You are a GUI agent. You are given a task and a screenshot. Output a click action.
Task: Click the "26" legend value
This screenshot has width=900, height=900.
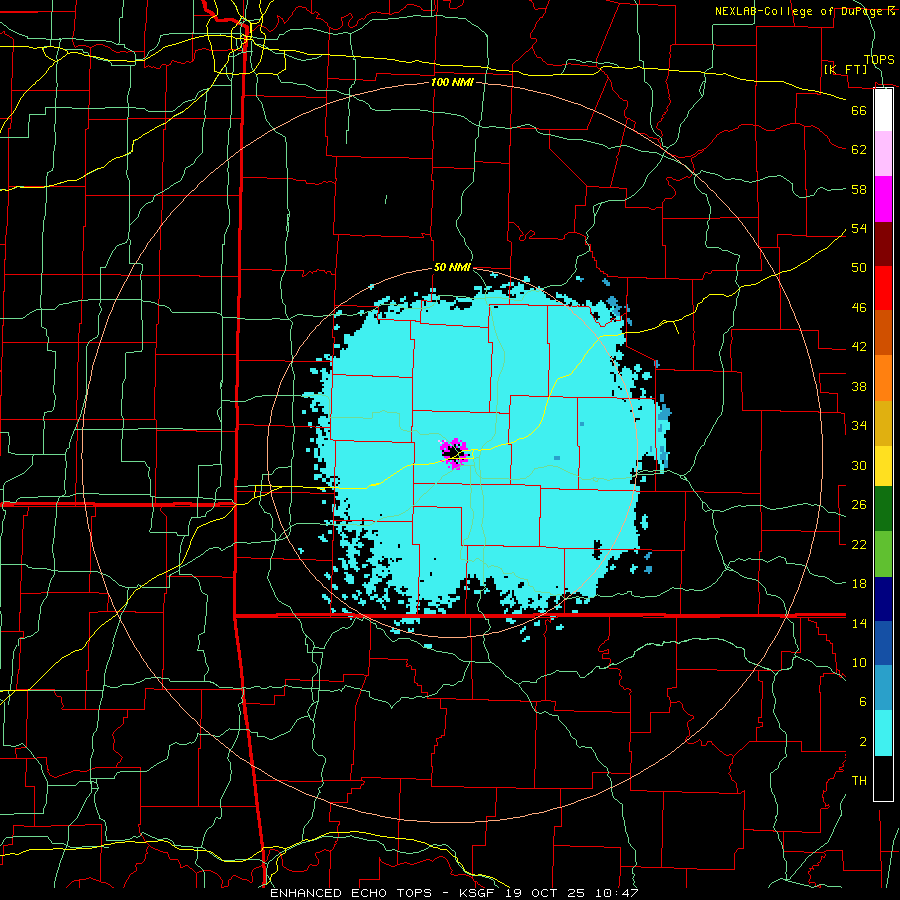pyautogui.click(x=859, y=505)
